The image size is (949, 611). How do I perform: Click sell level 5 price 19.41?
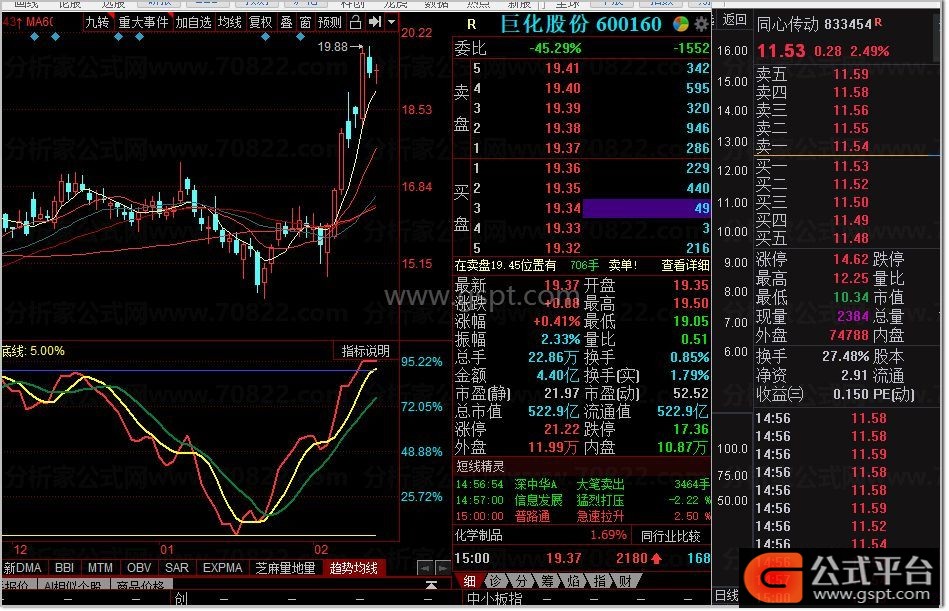click(562, 68)
